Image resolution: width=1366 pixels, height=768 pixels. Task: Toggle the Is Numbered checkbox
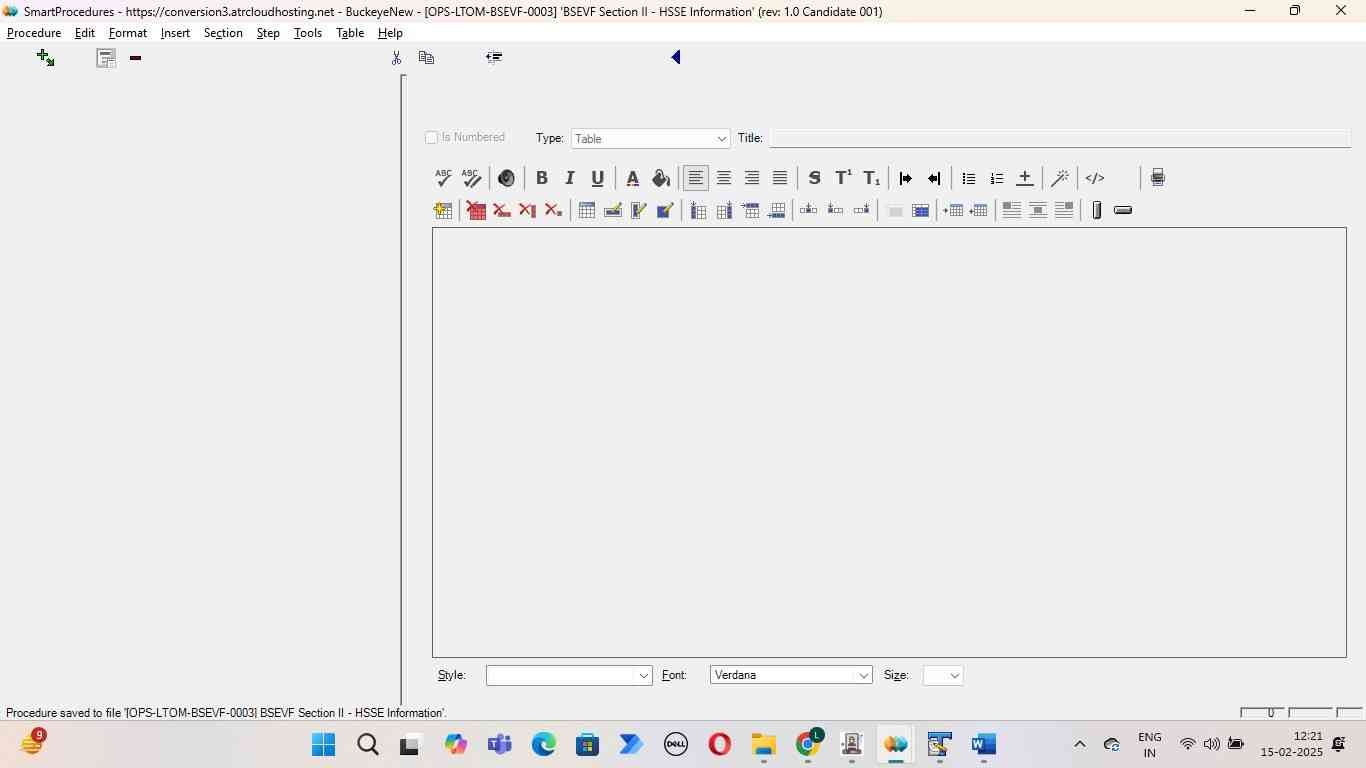(x=432, y=138)
